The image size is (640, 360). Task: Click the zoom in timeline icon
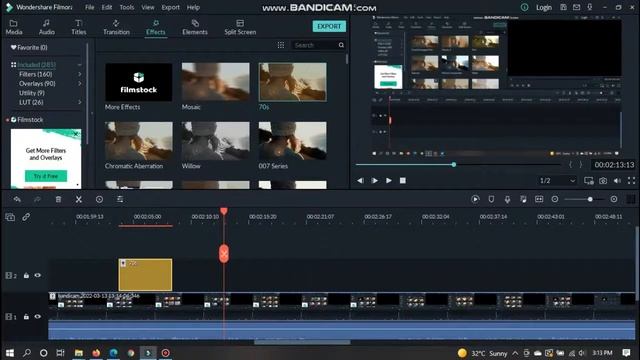click(x=614, y=199)
